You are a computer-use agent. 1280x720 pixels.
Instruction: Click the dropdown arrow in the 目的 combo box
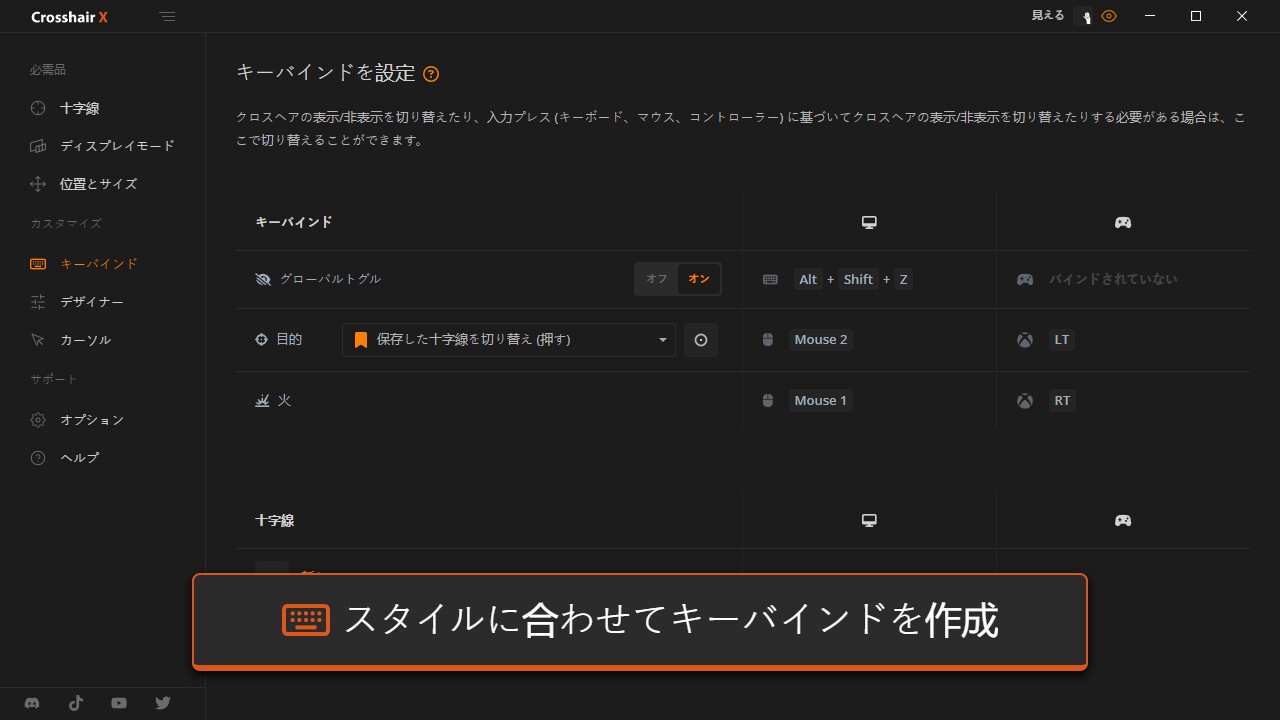pyautogui.click(x=662, y=340)
